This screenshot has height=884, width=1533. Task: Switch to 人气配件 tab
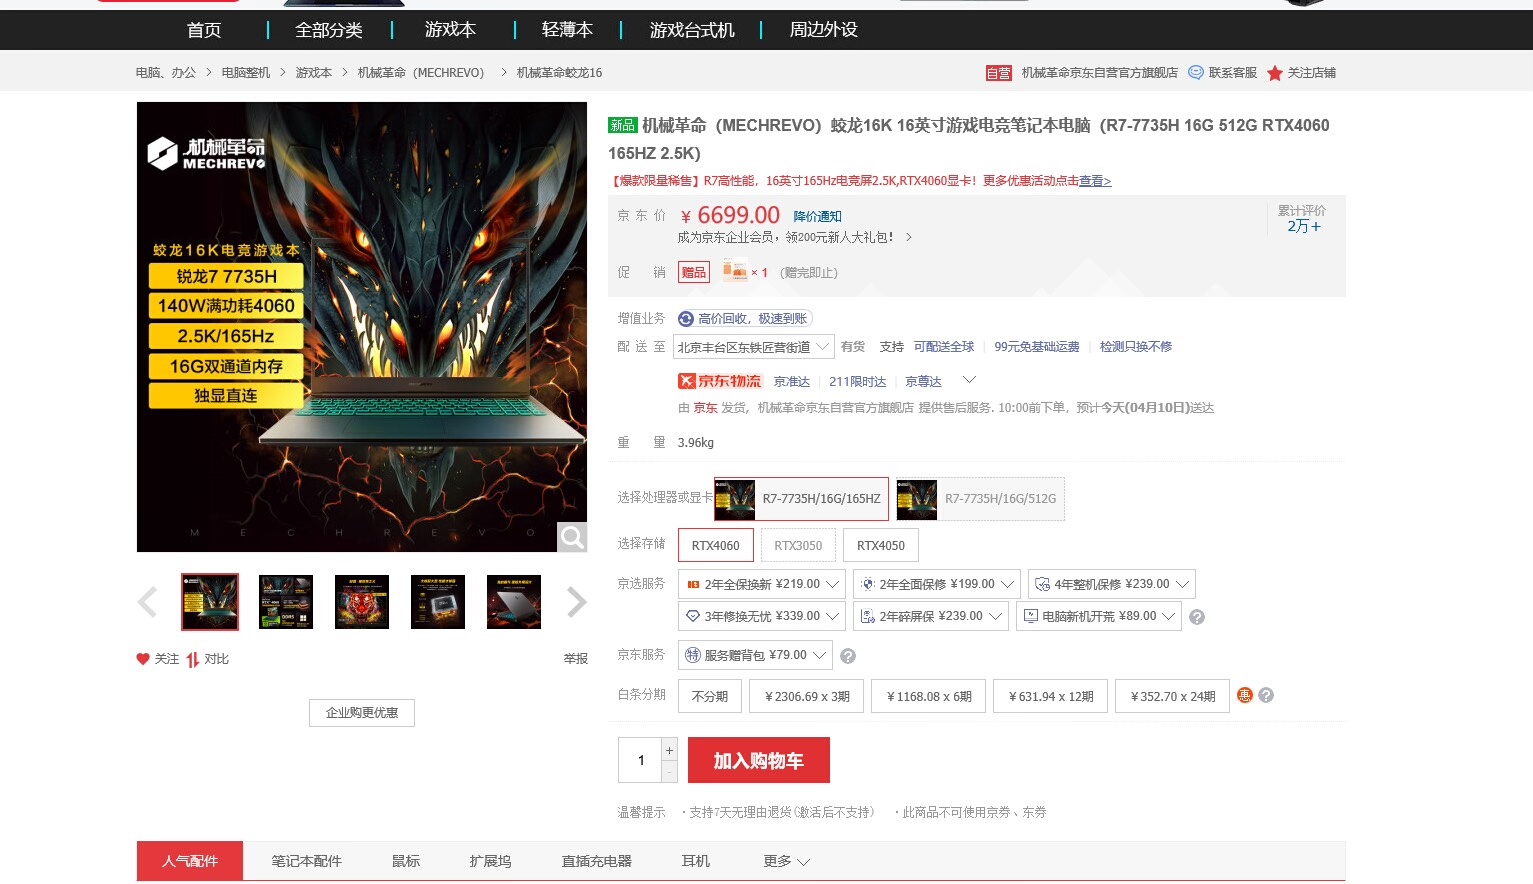190,861
